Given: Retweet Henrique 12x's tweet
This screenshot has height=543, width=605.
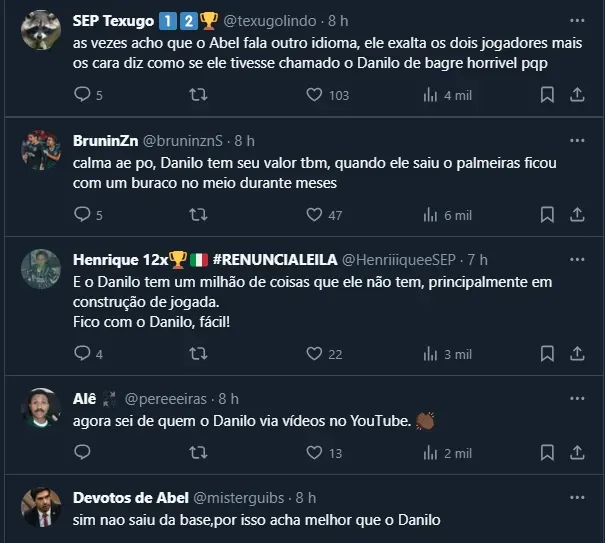Looking at the screenshot, I should pos(198,353).
